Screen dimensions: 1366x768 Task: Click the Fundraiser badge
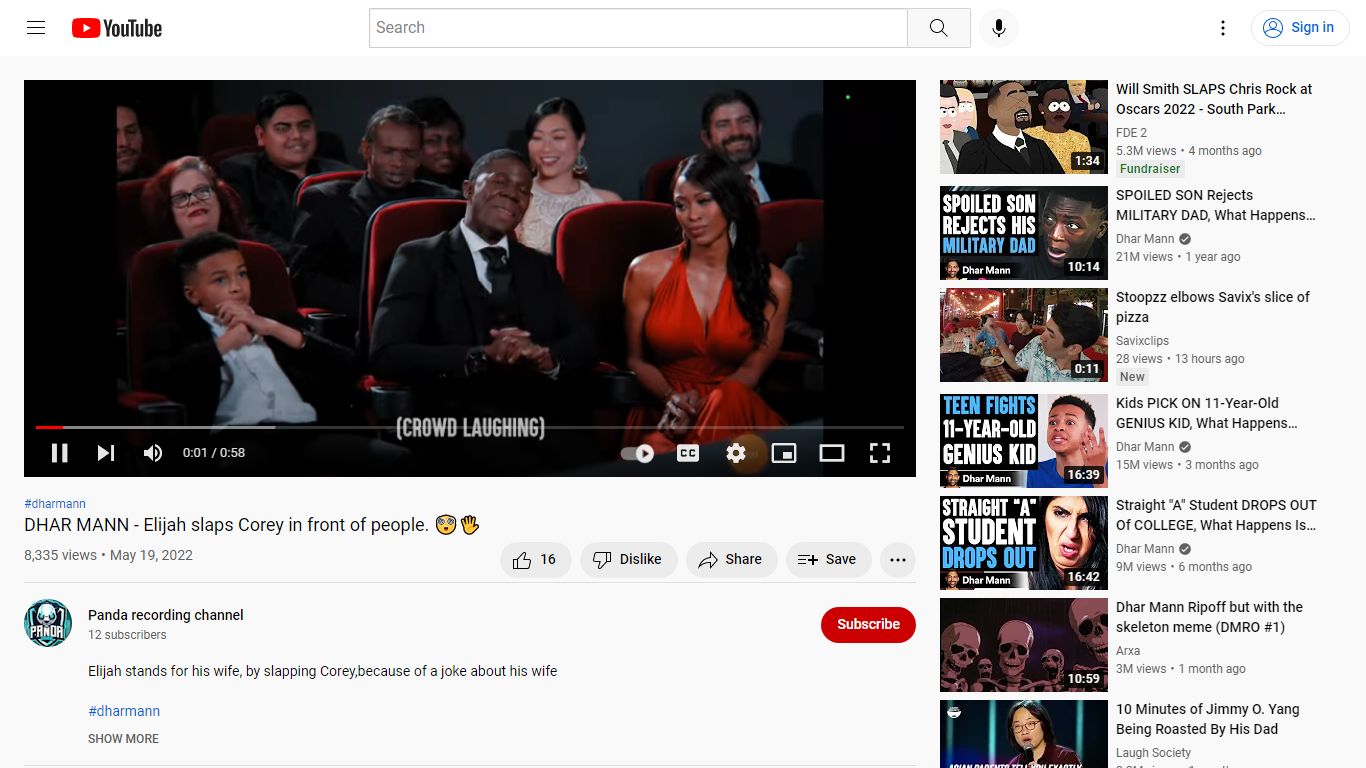1150,169
